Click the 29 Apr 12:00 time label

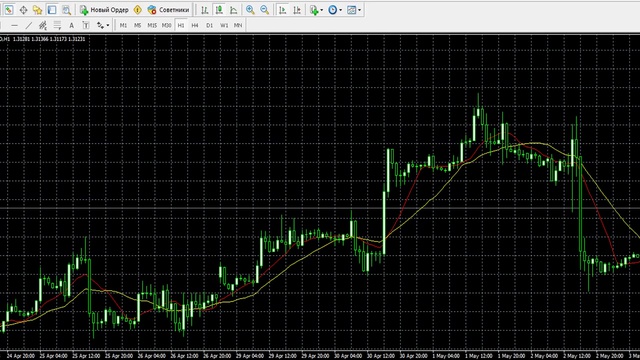[282, 356]
